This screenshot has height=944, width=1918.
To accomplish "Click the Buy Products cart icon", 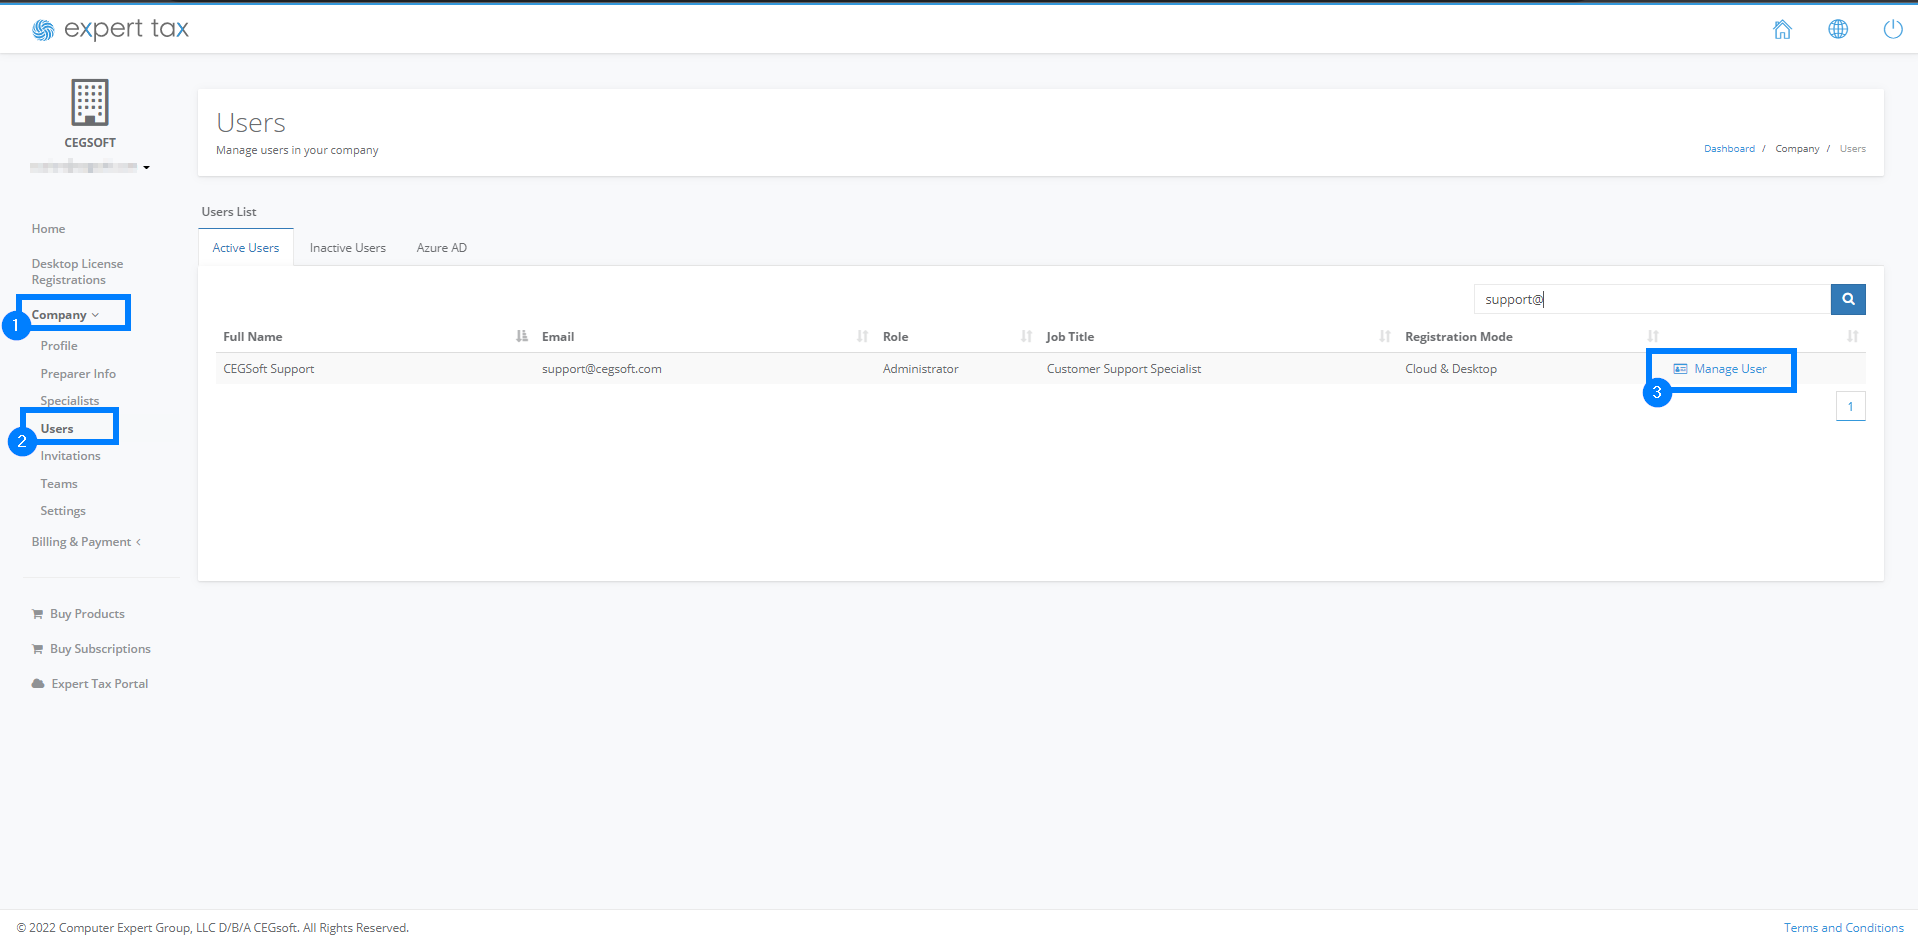I will 37,614.
